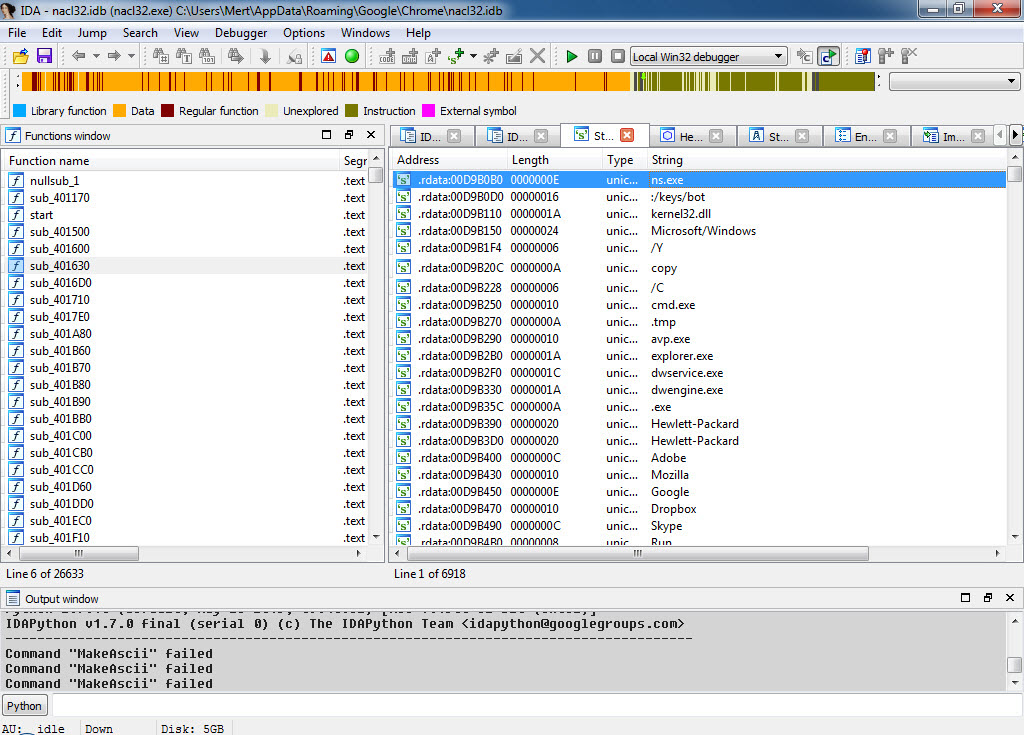Open the Debugger menu
Viewport: 1024px width, 735px height.
pos(241,33)
